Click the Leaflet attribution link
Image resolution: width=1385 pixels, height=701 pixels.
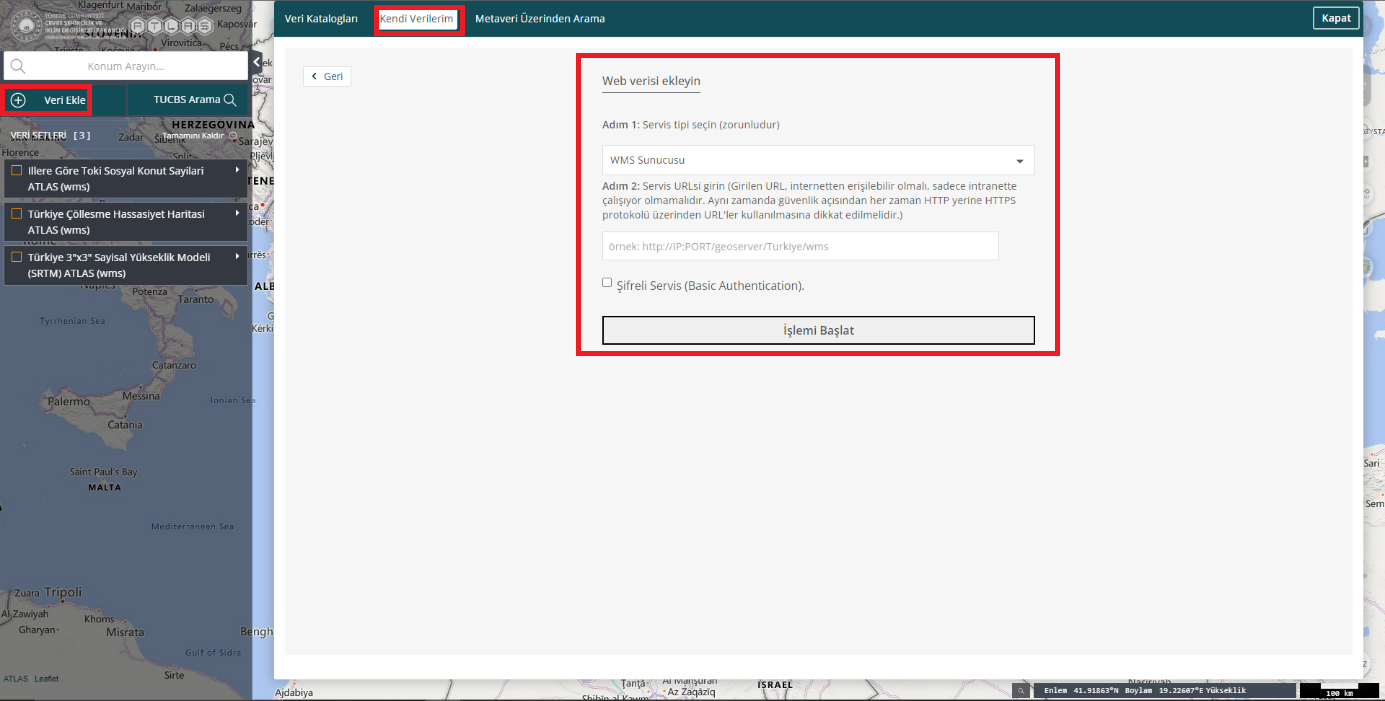47,679
